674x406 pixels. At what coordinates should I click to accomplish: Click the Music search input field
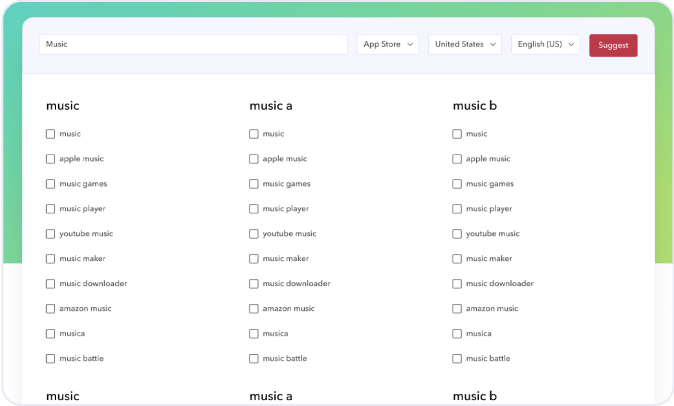[193, 45]
